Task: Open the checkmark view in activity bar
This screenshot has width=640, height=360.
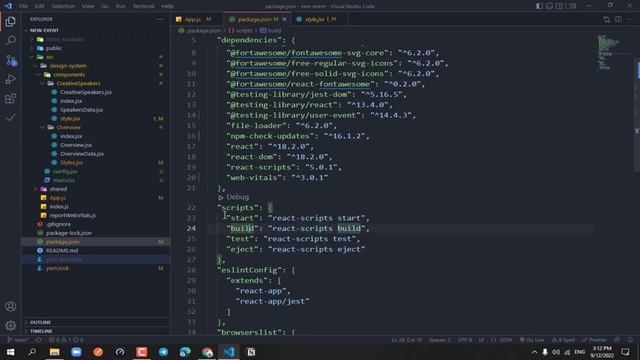Action: [11, 118]
